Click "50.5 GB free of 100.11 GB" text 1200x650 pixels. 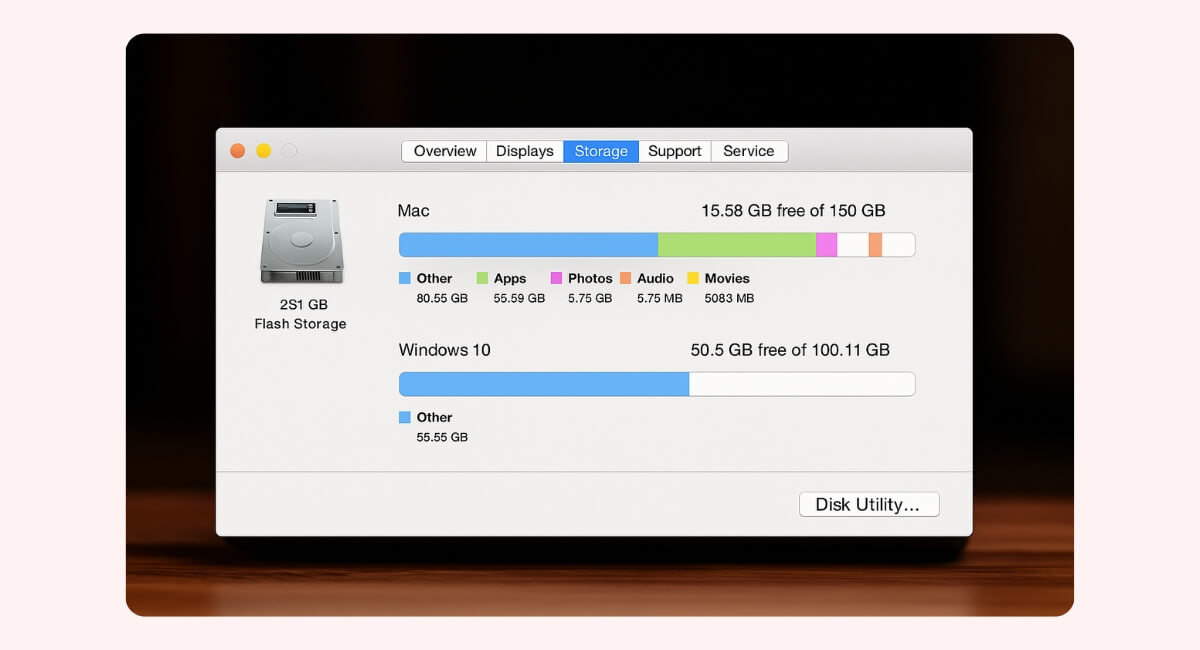point(790,350)
